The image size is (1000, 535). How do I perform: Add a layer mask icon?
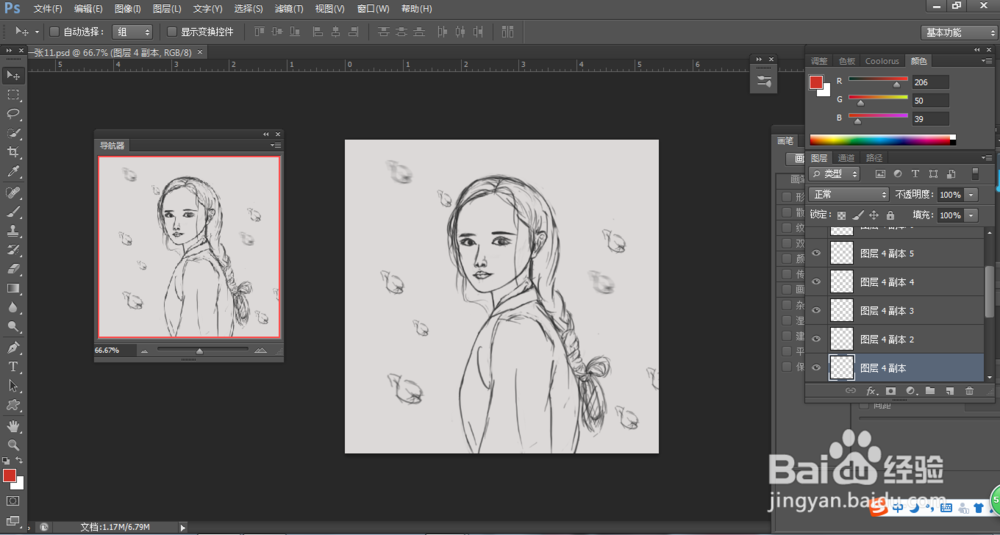891,391
